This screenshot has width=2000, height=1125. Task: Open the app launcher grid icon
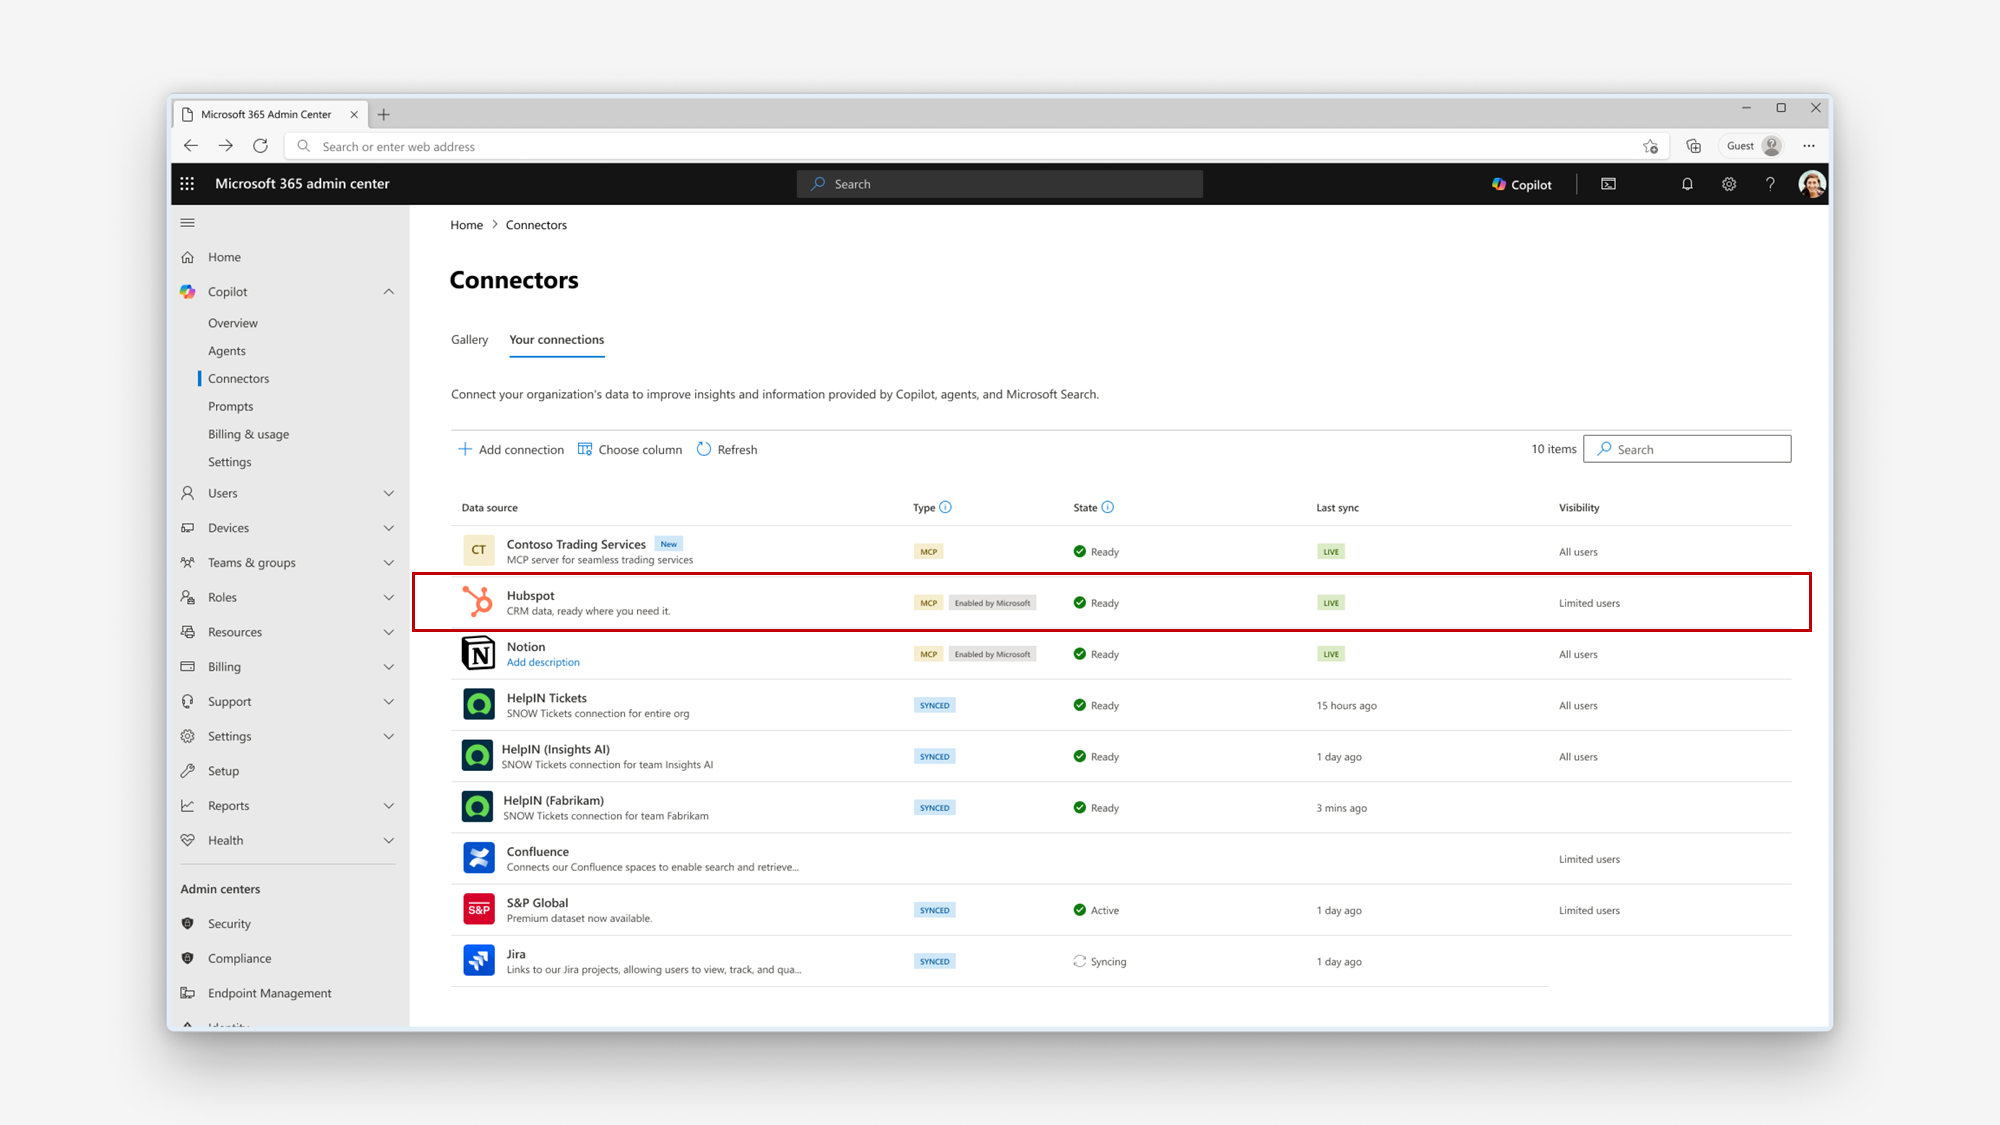click(187, 184)
